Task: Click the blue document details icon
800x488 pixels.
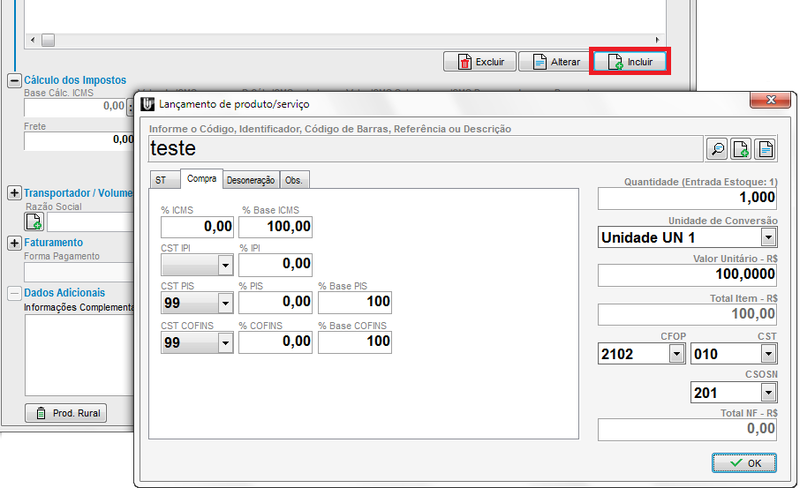Action: pos(765,149)
